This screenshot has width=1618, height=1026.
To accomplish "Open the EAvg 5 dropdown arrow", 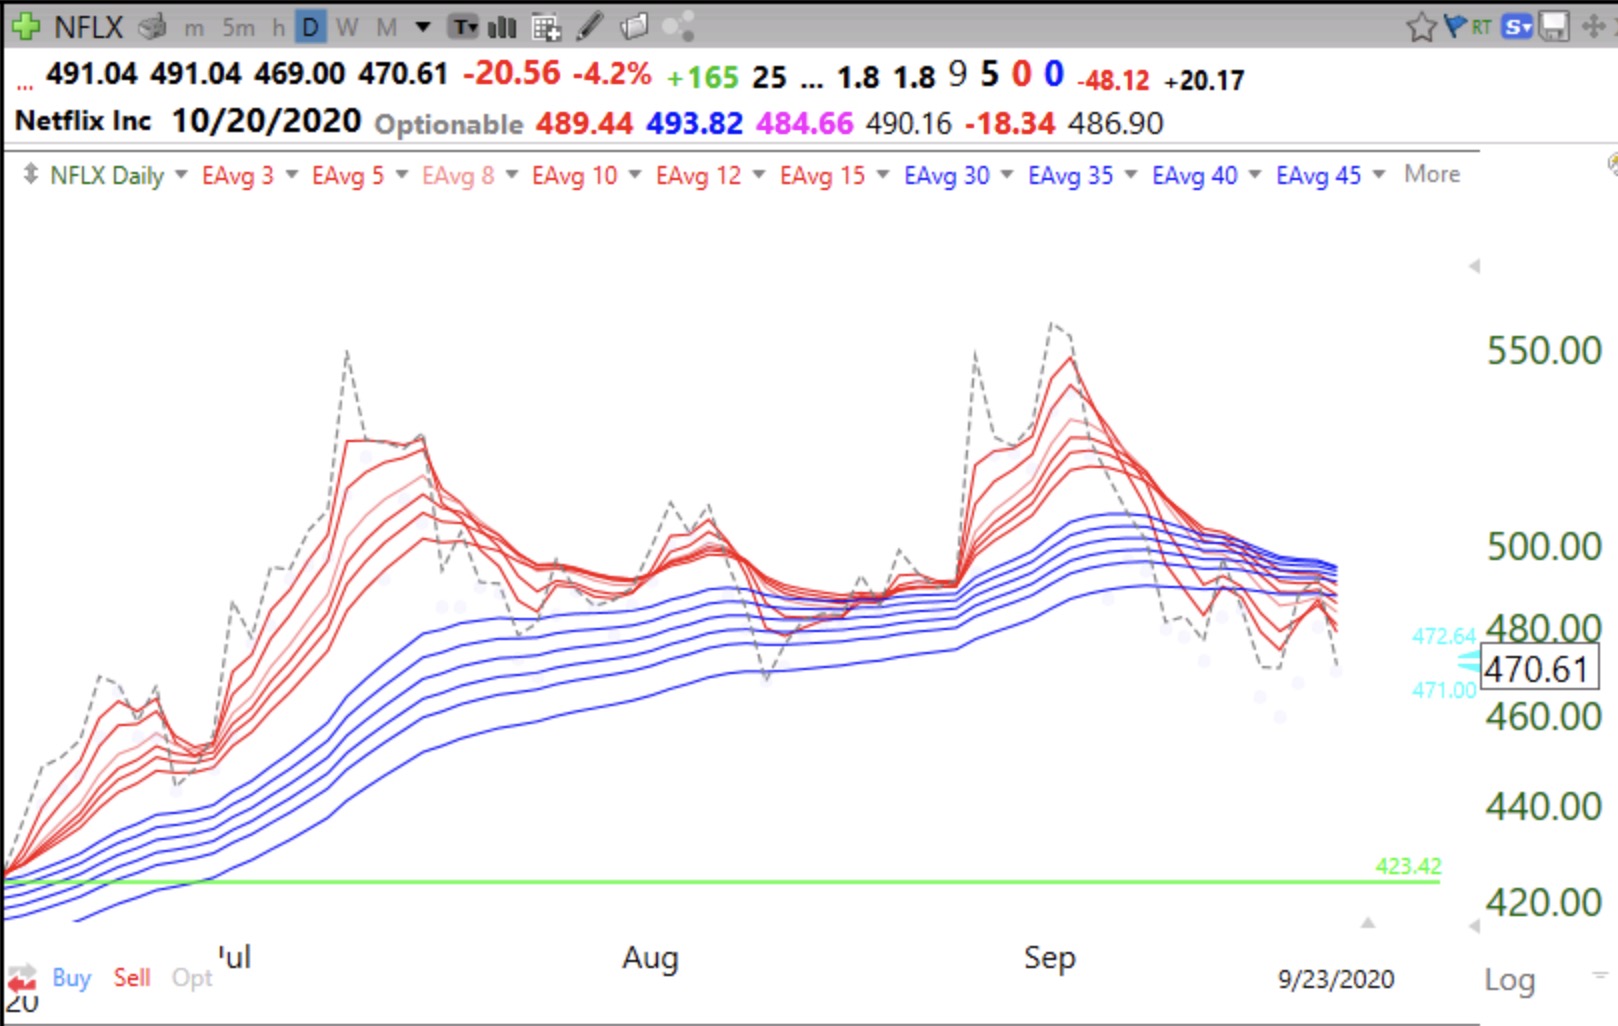I will tap(401, 174).
